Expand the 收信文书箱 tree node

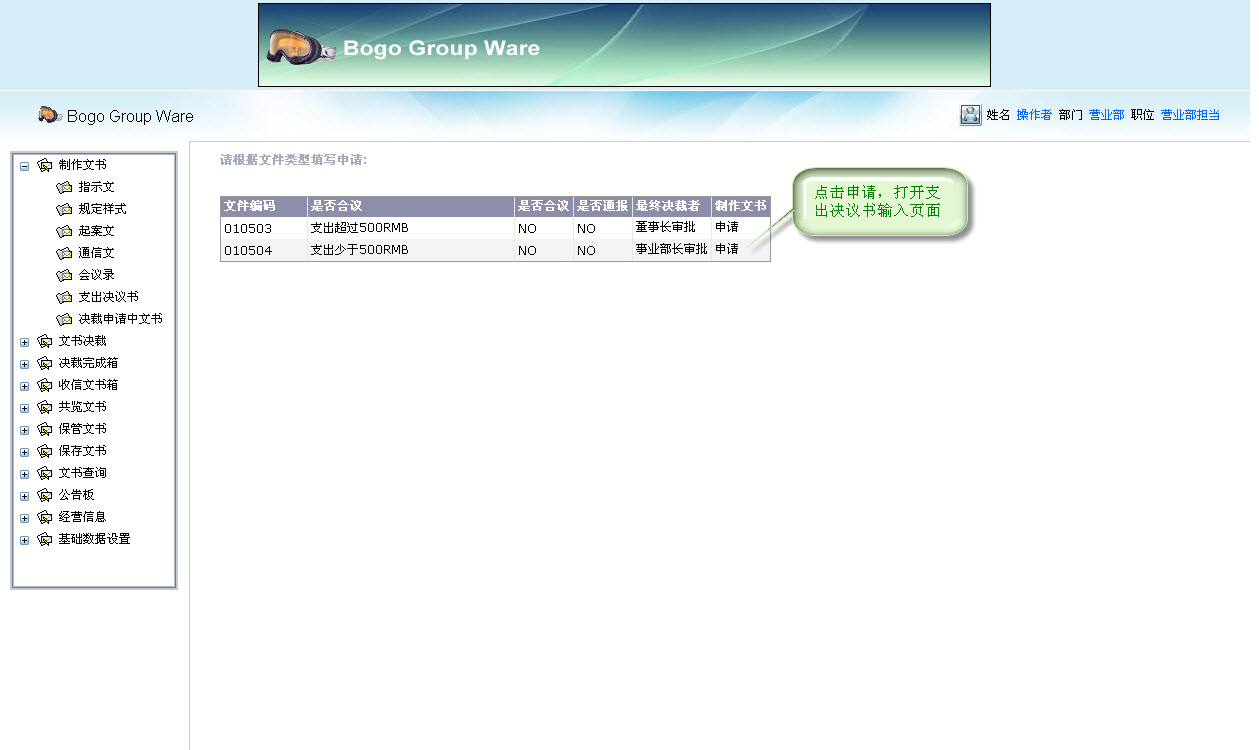click(x=25, y=386)
